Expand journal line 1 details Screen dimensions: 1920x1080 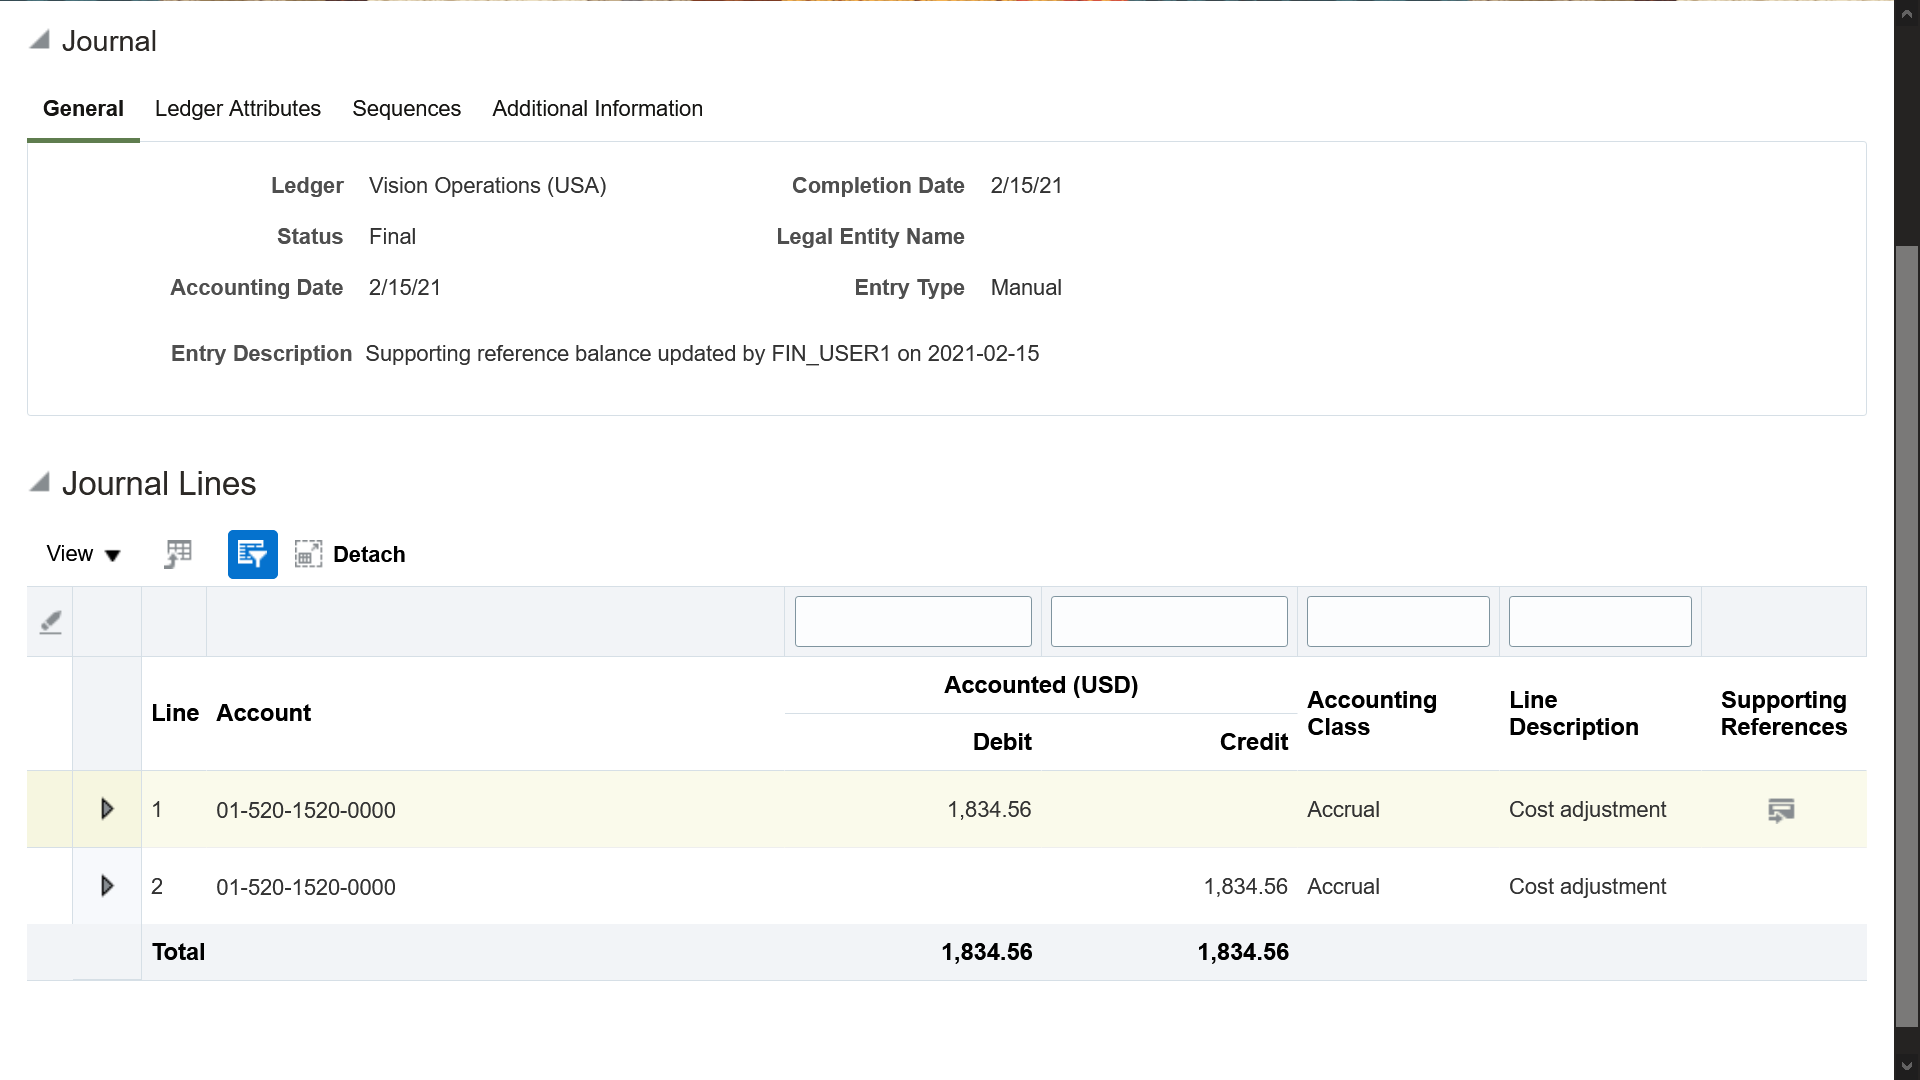coord(107,809)
